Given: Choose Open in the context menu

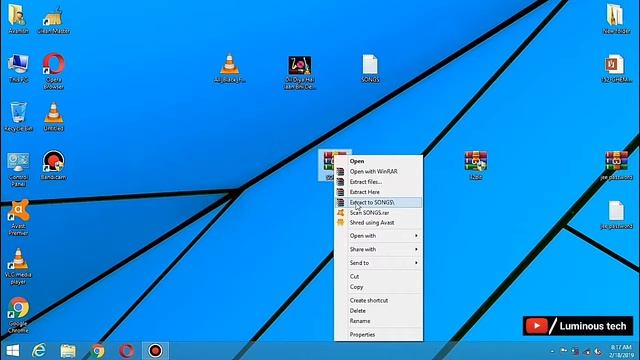Looking at the screenshot, I should (x=378, y=161).
